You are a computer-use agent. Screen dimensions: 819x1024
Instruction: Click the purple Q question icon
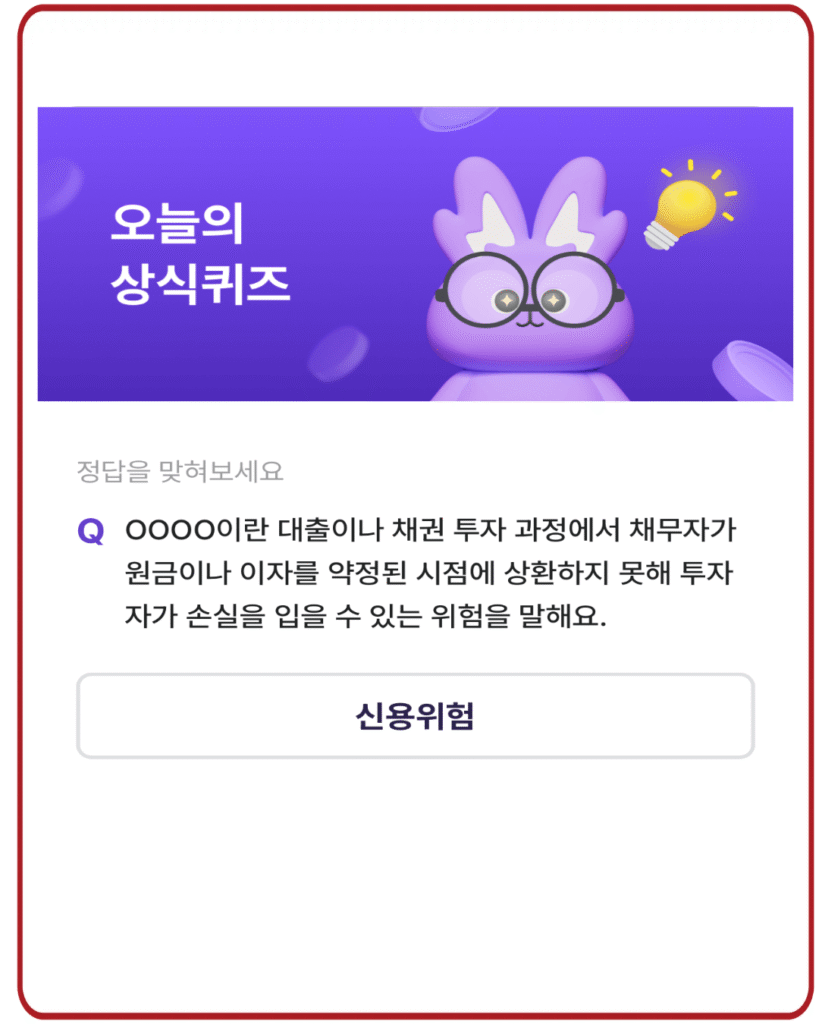[91, 531]
